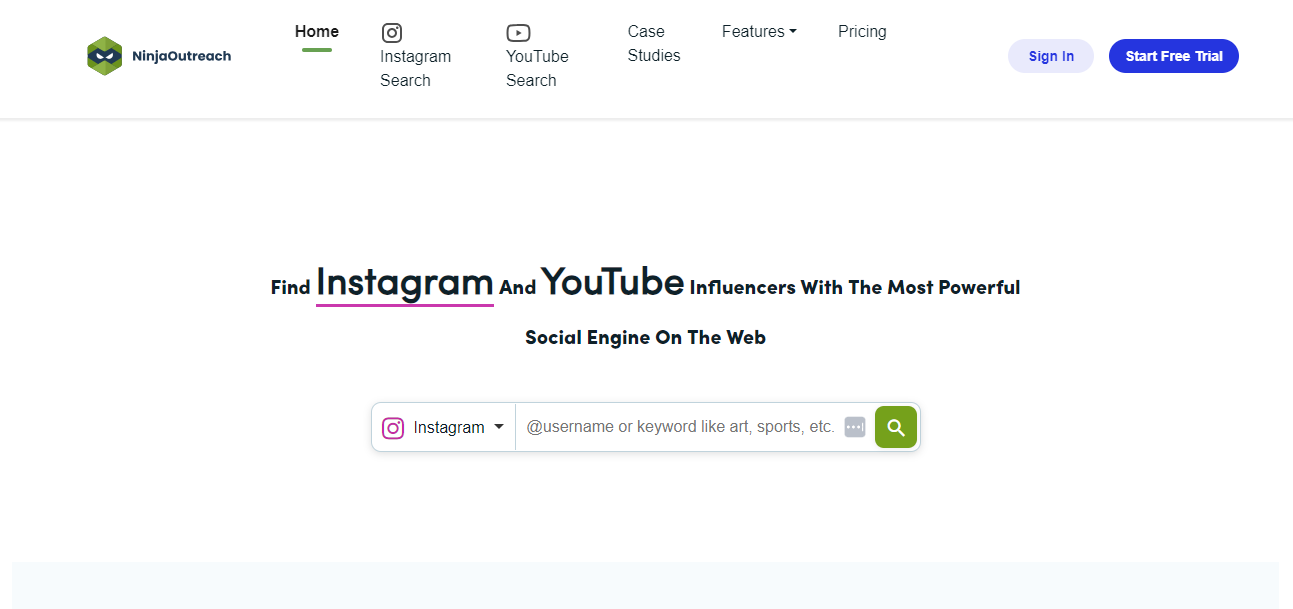Click the YouTube play icon in navigation
The height and width of the screenshot is (609, 1293).
coord(518,33)
